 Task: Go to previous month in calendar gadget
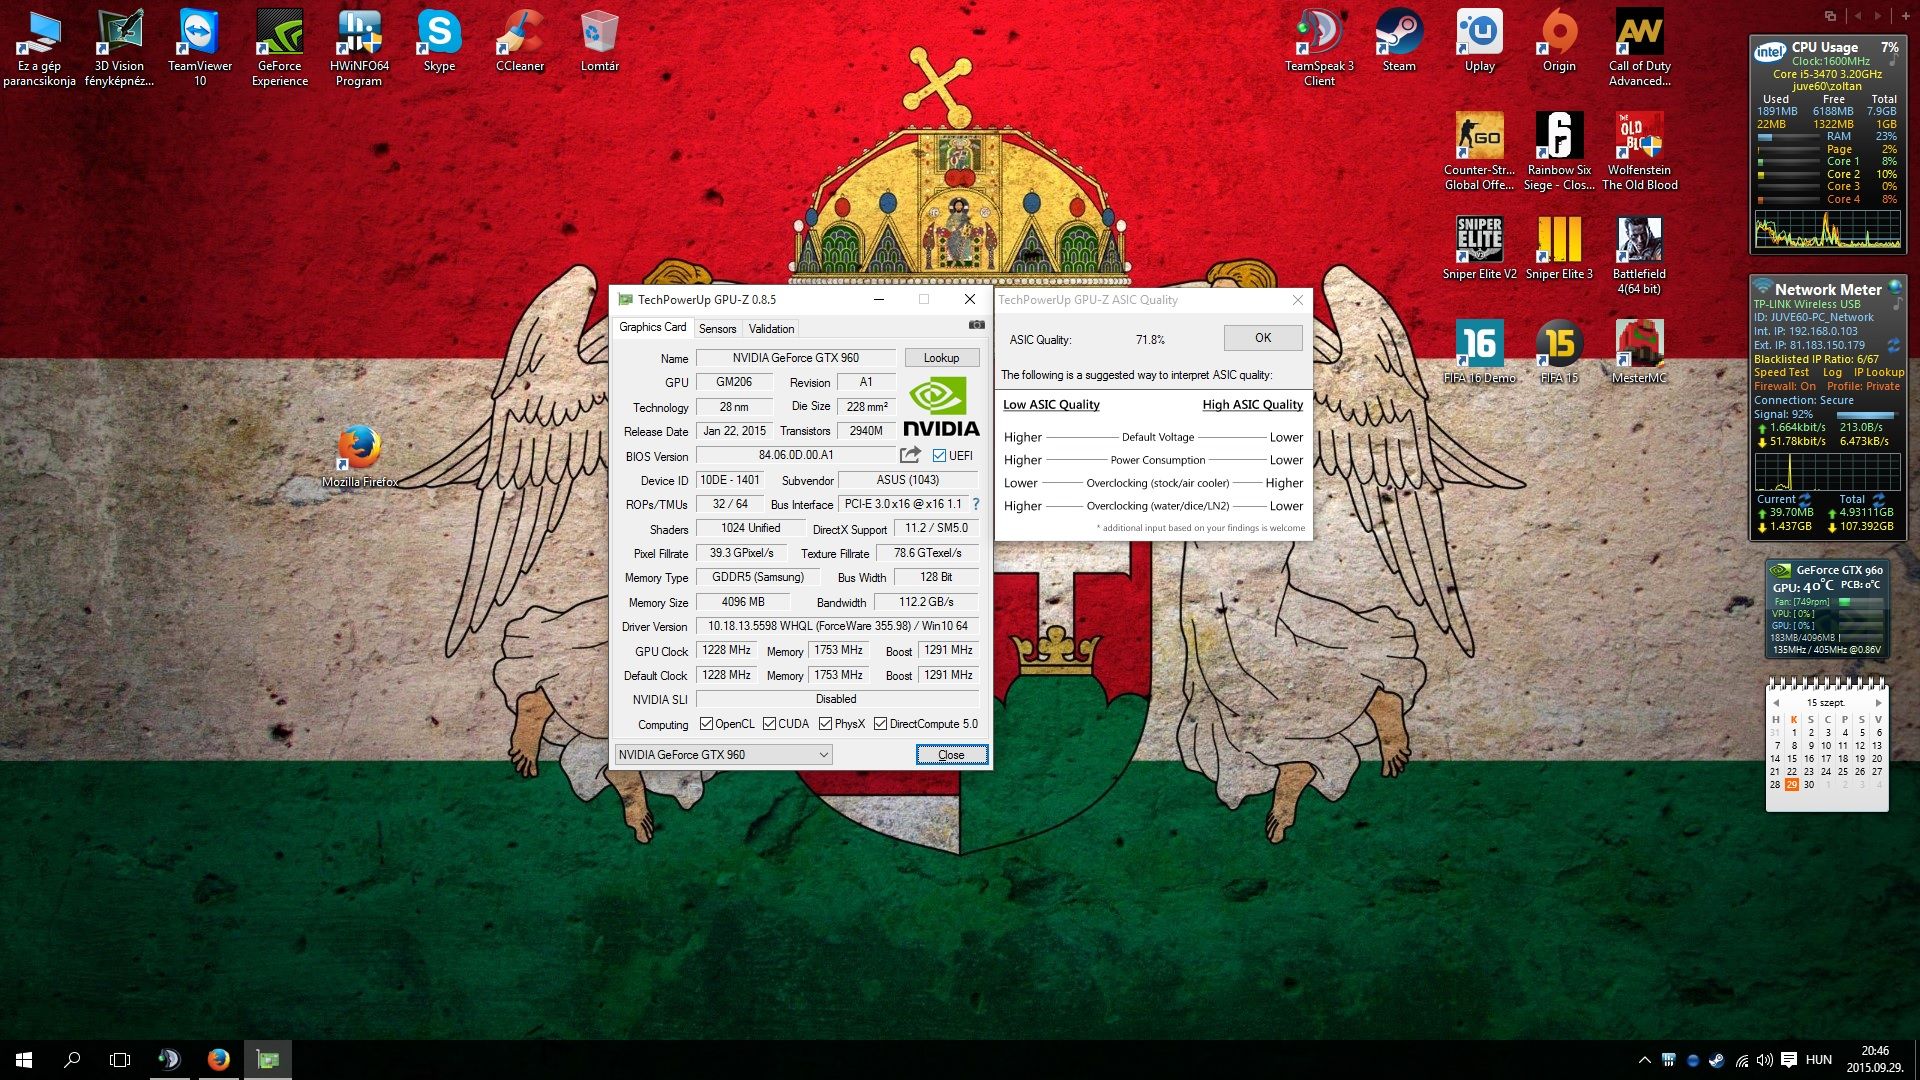pos(1776,703)
